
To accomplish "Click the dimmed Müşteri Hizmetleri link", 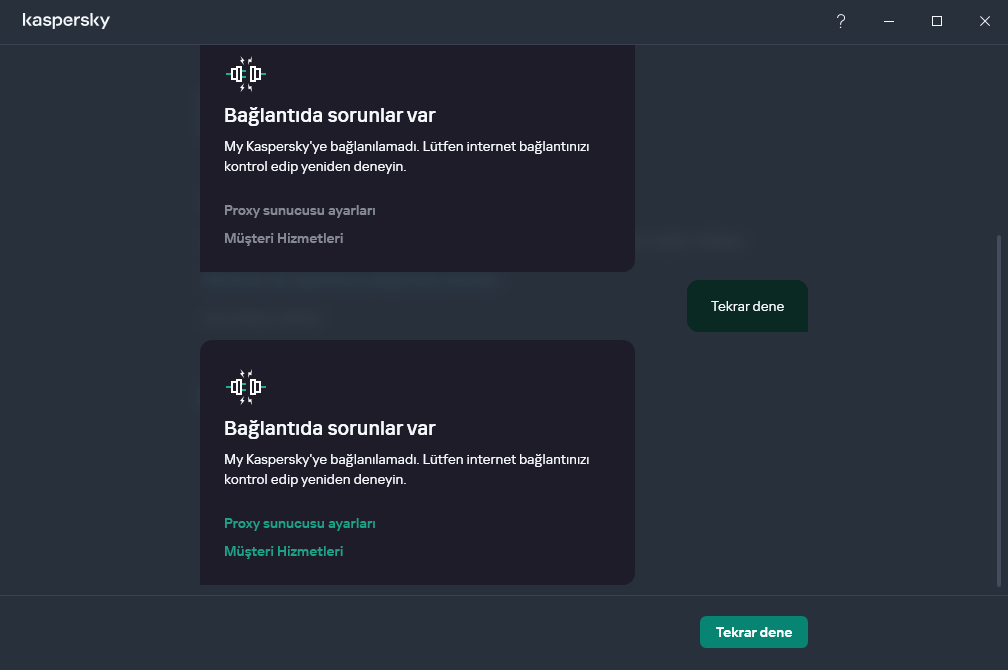I will (x=284, y=238).
